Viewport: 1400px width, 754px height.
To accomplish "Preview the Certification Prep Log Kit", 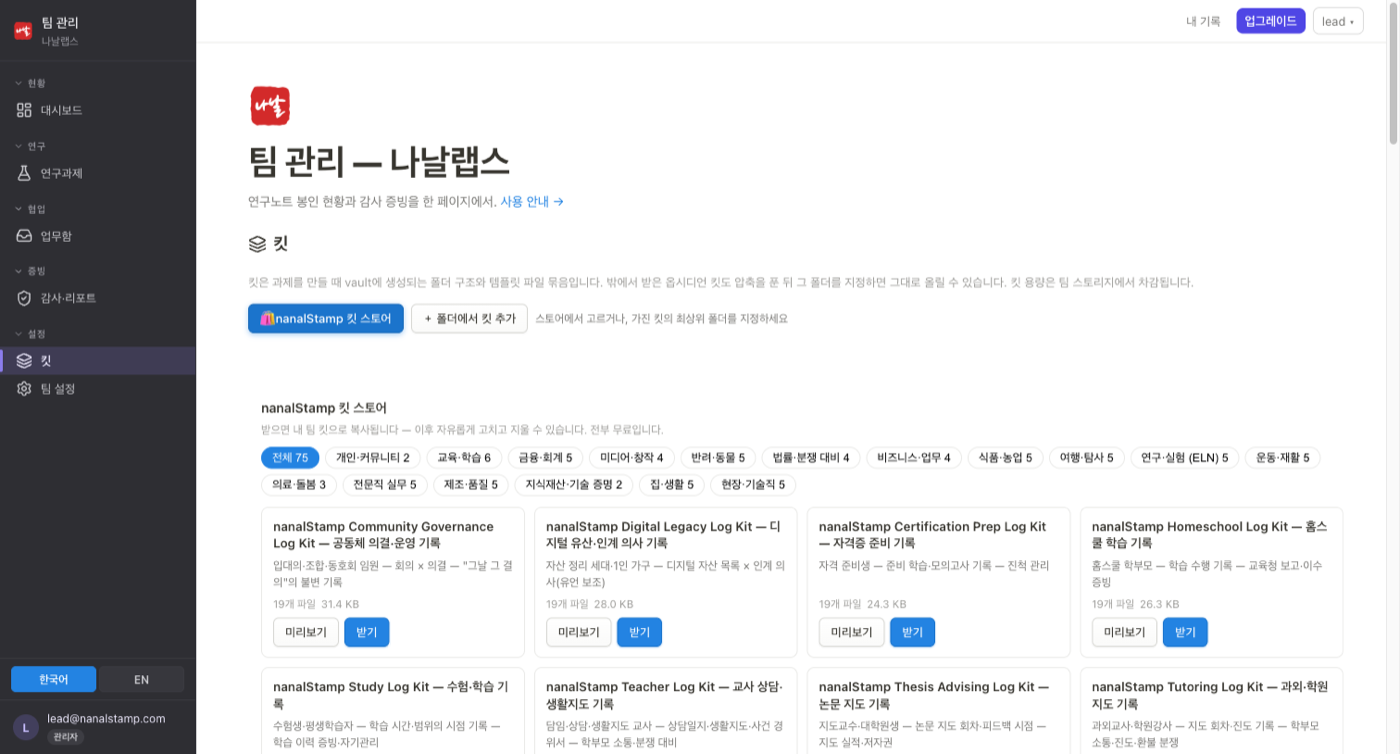I will [x=852, y=632].
